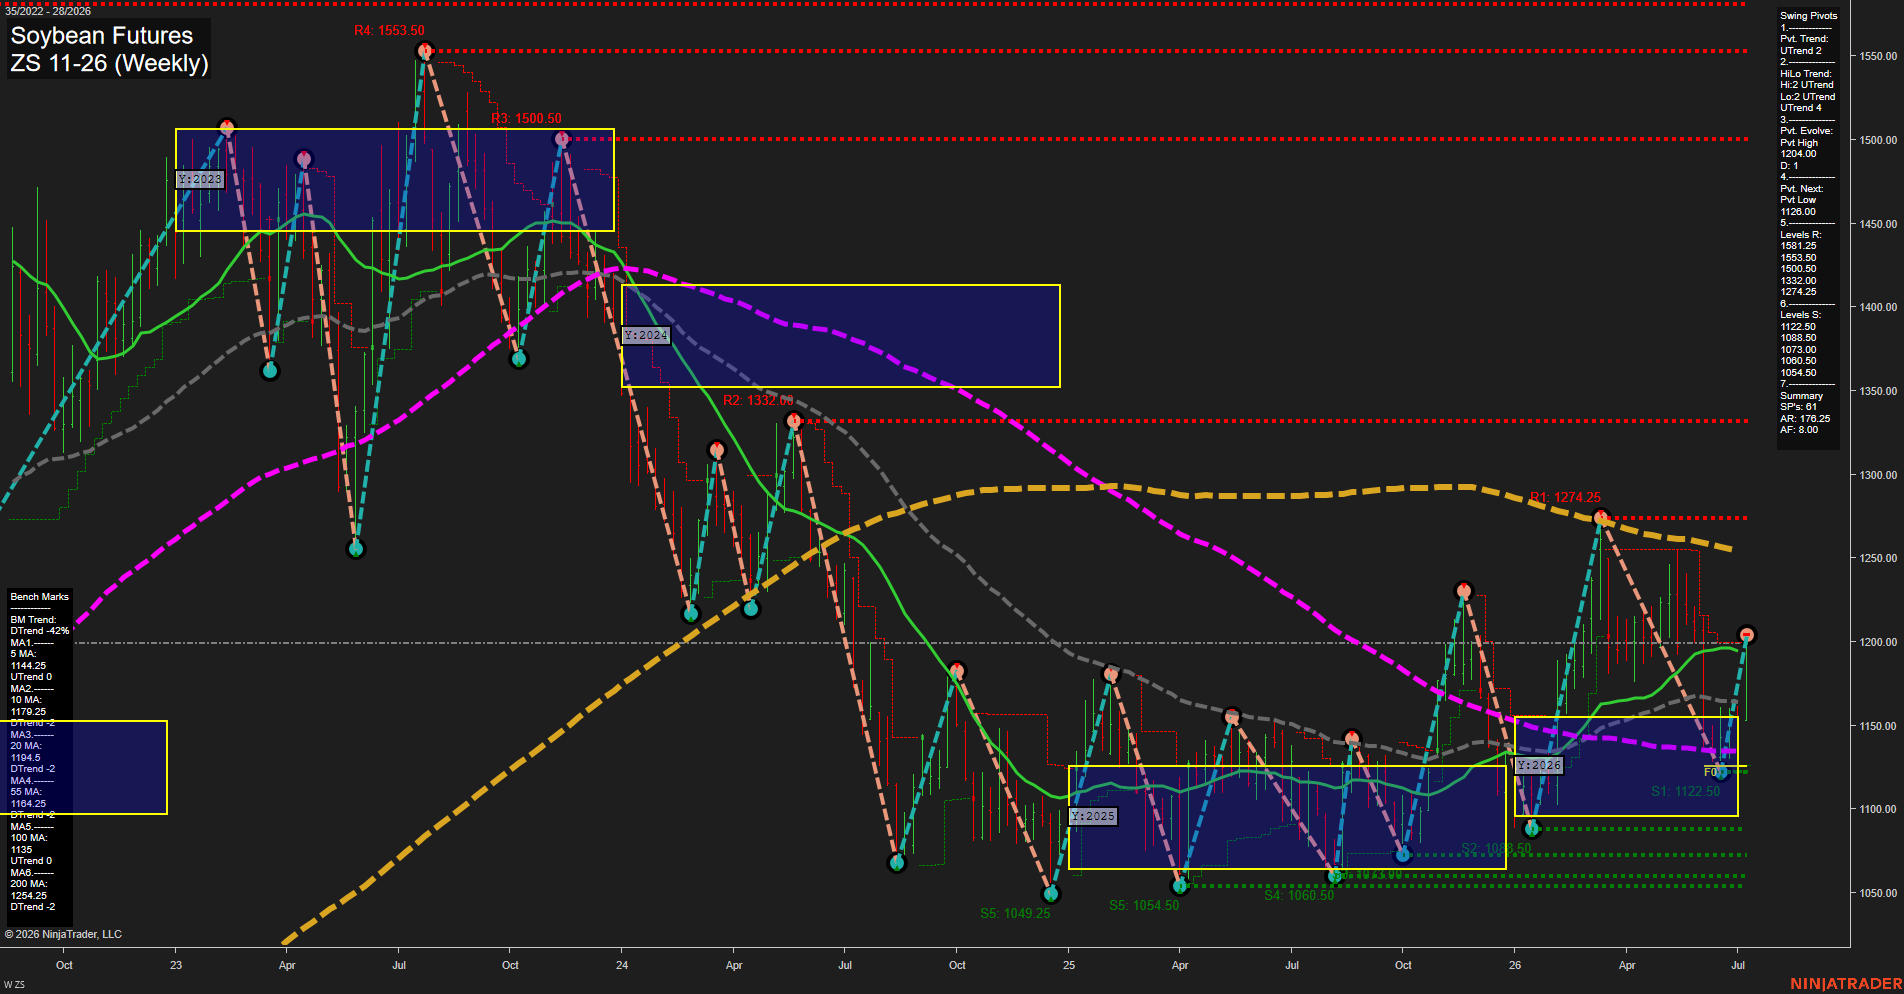This screenshot has height=994, width=1904.
Task: Click the Pvt. Next: entry in Swing Pivots
Action: [x=1801, y=189]
